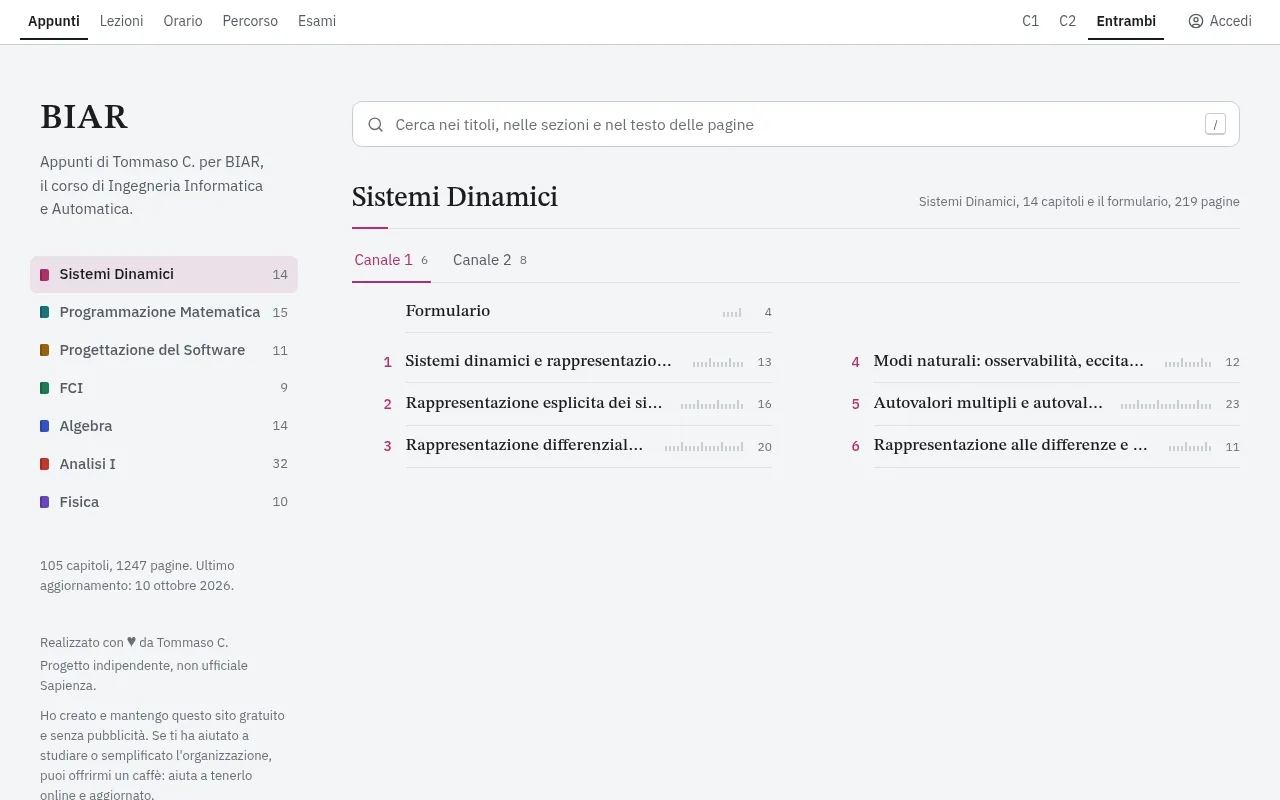Select the Analisi I course

click(164, 464)
